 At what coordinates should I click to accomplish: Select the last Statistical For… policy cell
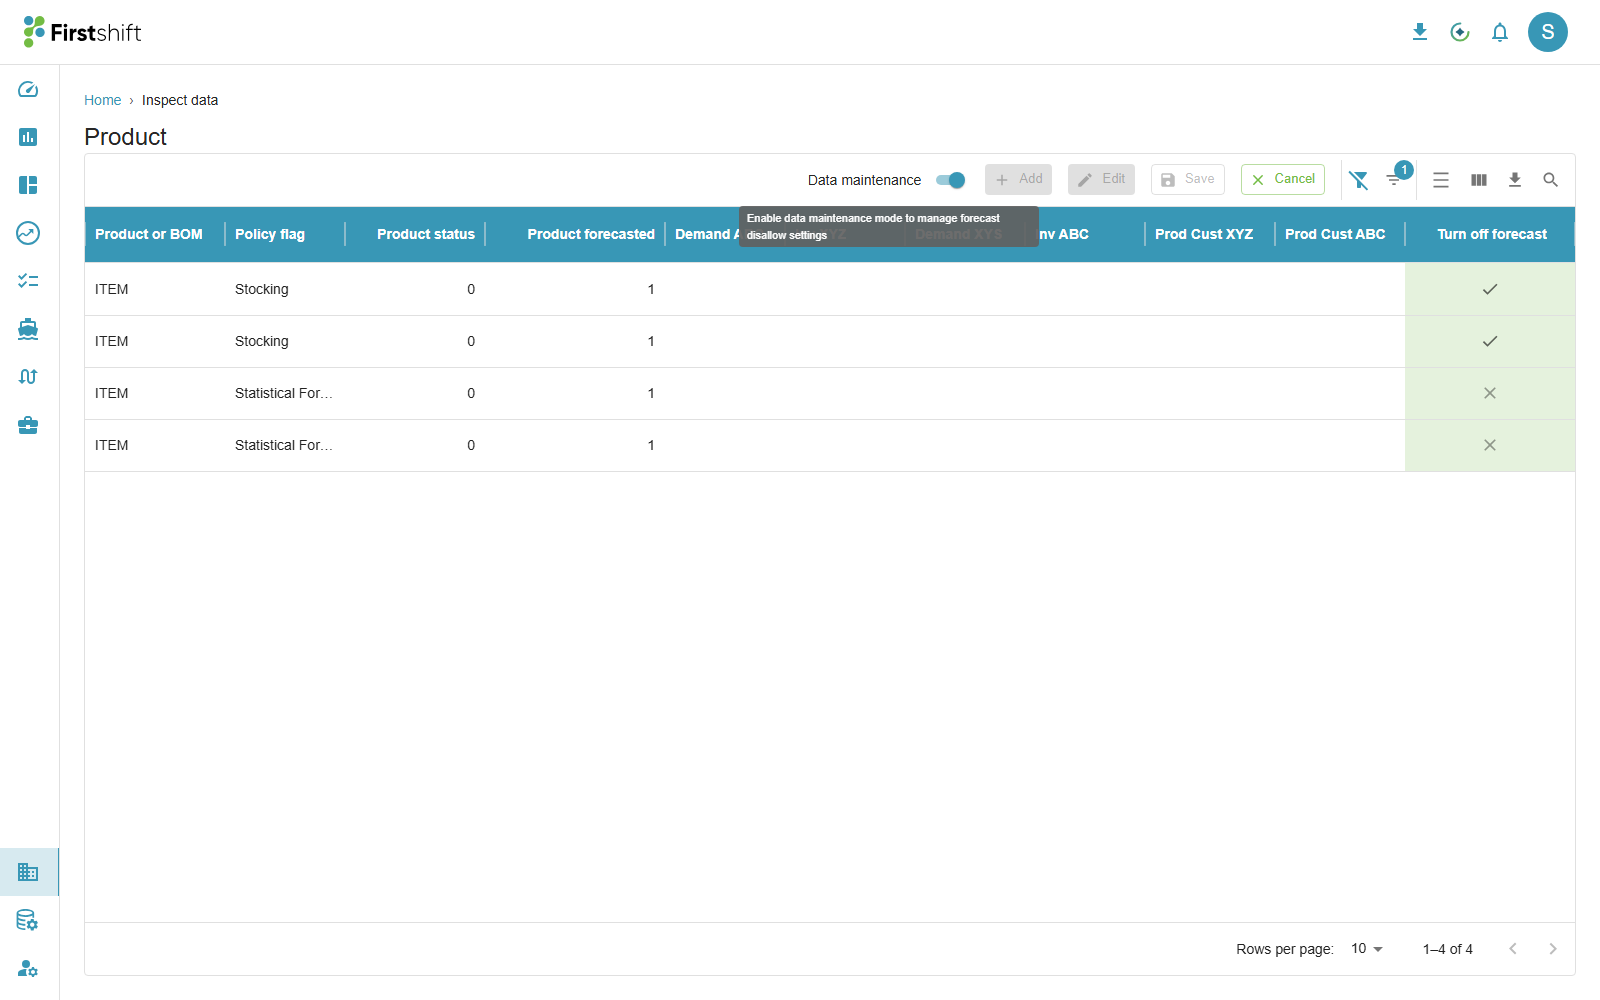284,445
